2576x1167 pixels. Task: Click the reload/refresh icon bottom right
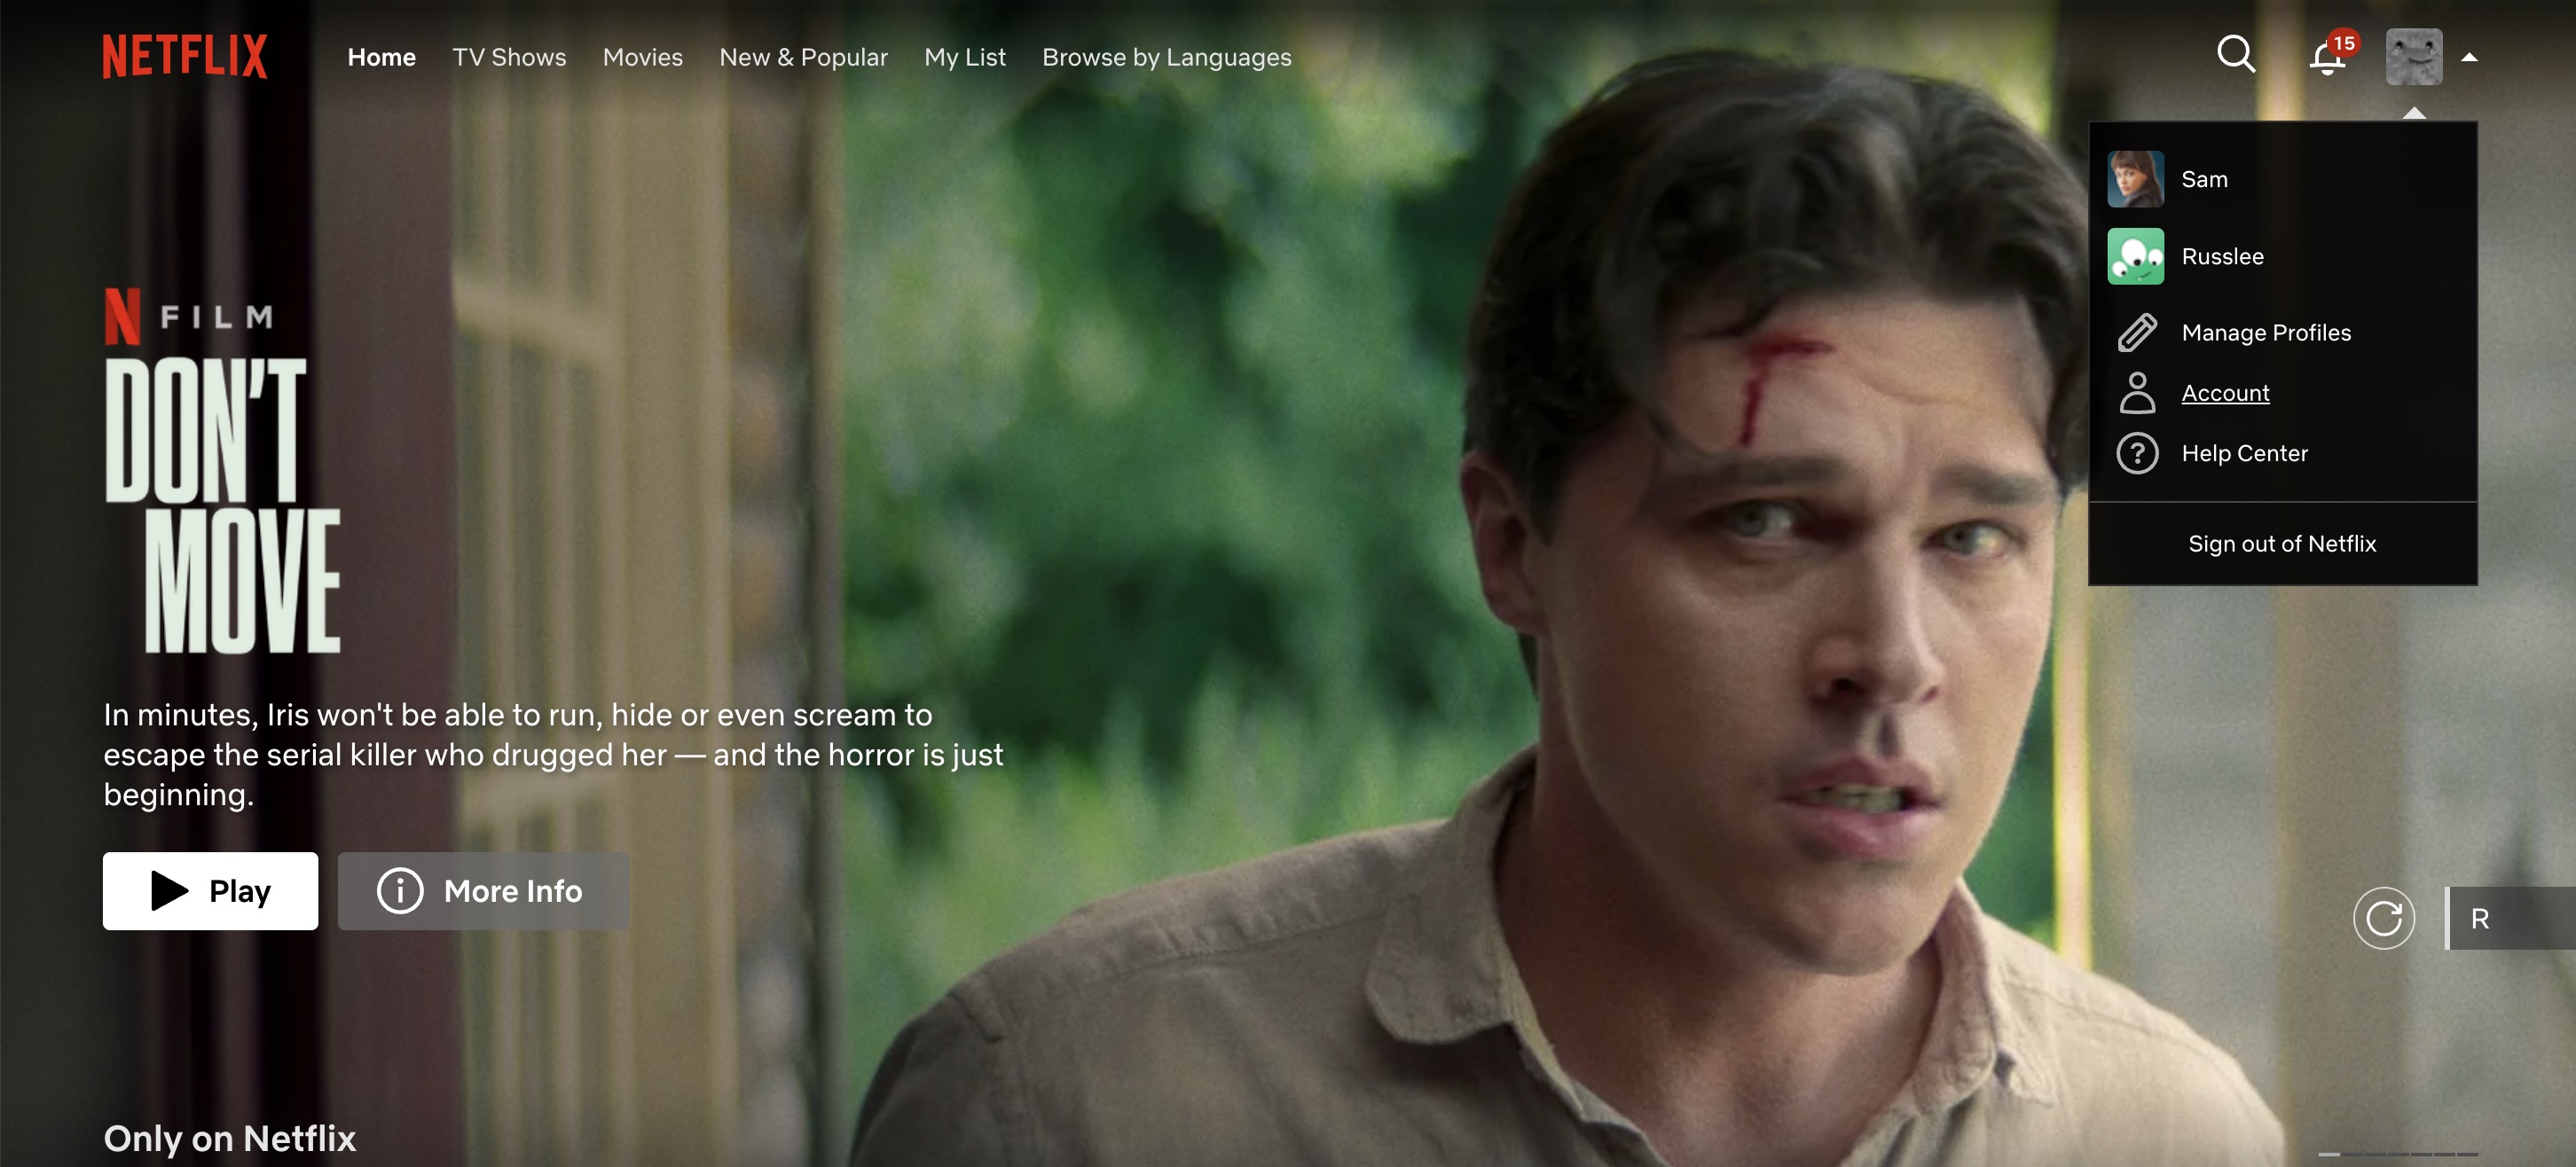[2387, 916]
